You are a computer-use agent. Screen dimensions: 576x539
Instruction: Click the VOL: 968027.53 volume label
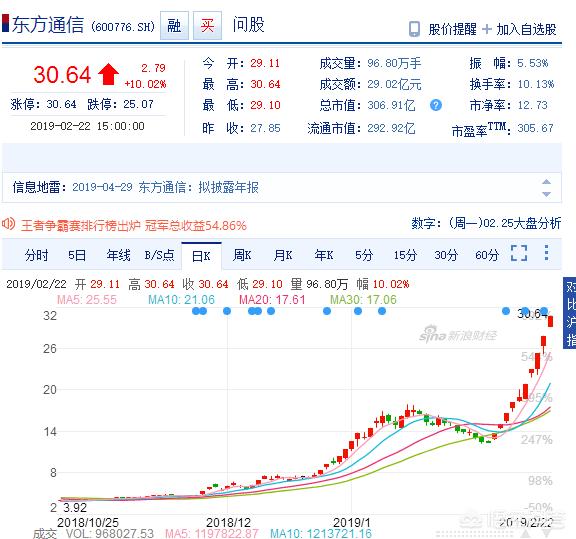(x=109, y=533)
